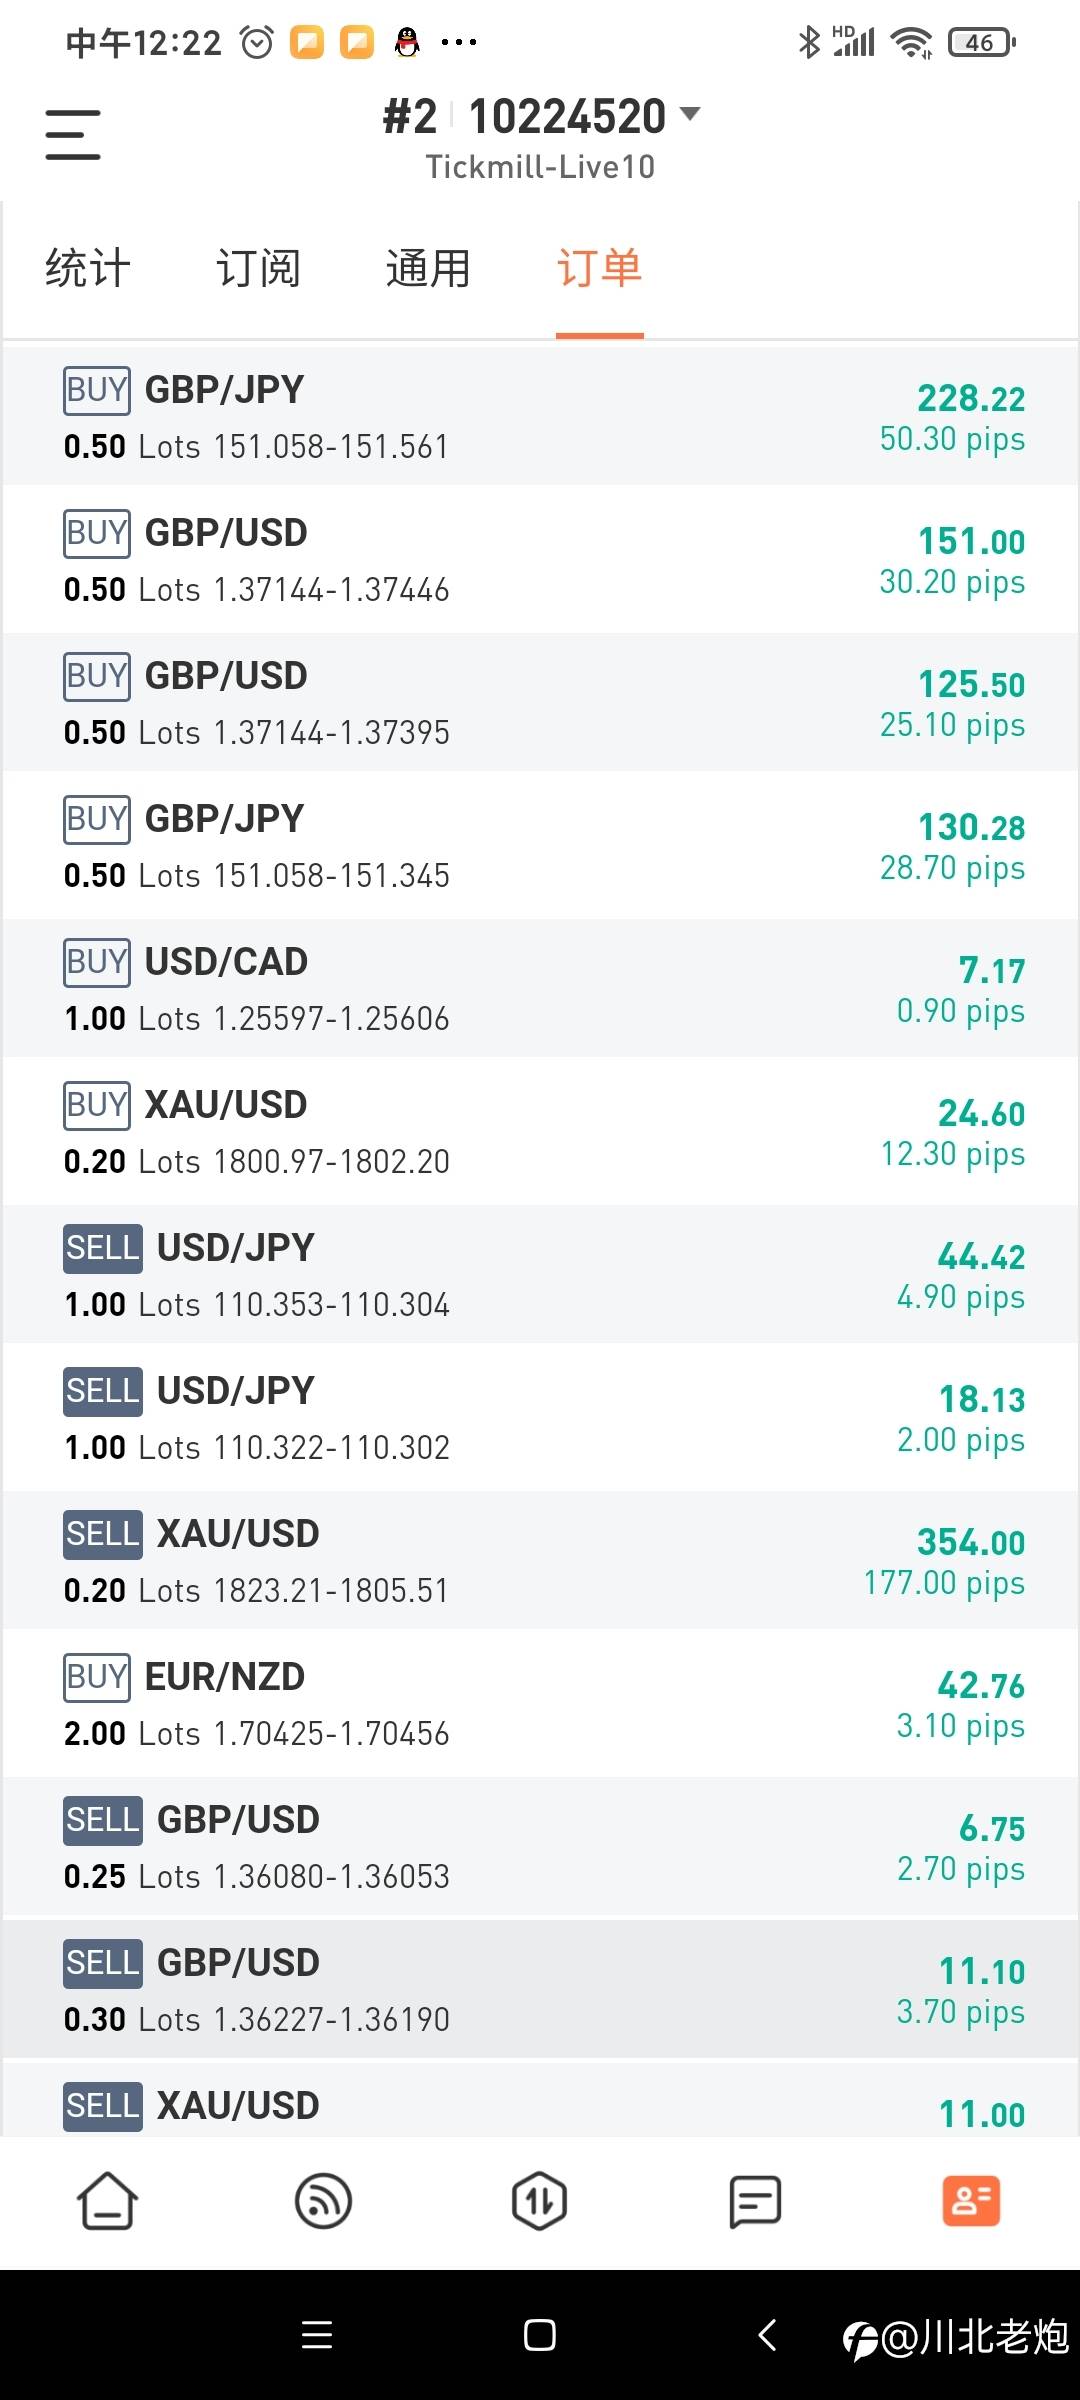
Task: Switch to the 统计 tab
Action: click(88, 269)
